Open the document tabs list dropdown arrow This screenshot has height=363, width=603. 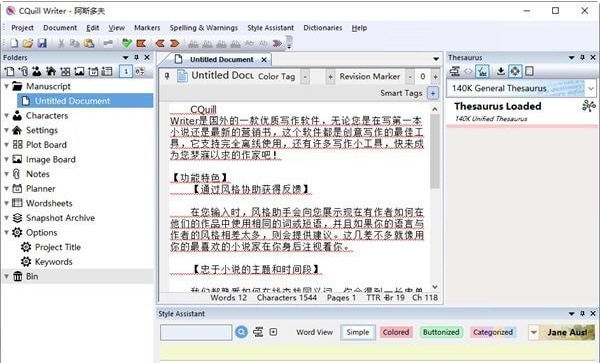(x=436, y=59)
